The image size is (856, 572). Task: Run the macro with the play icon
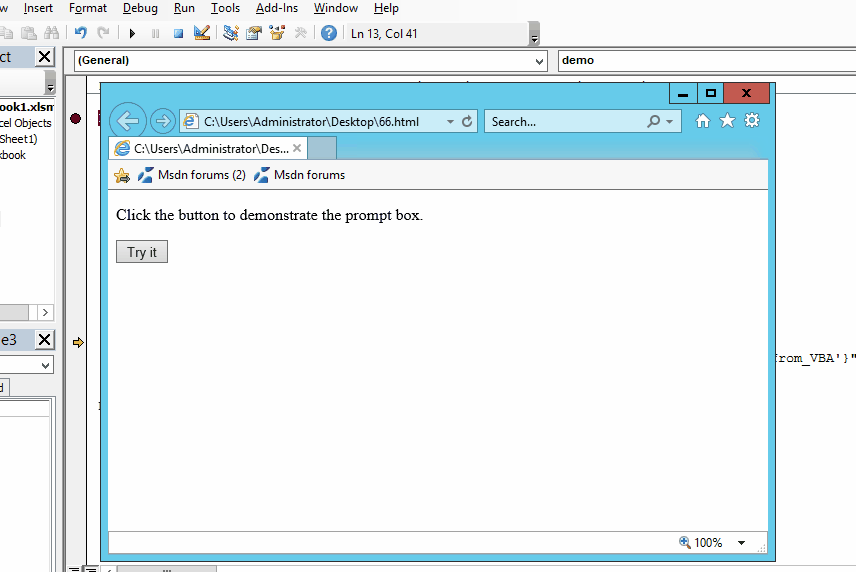pyautogui.click(x=132, y=34)
